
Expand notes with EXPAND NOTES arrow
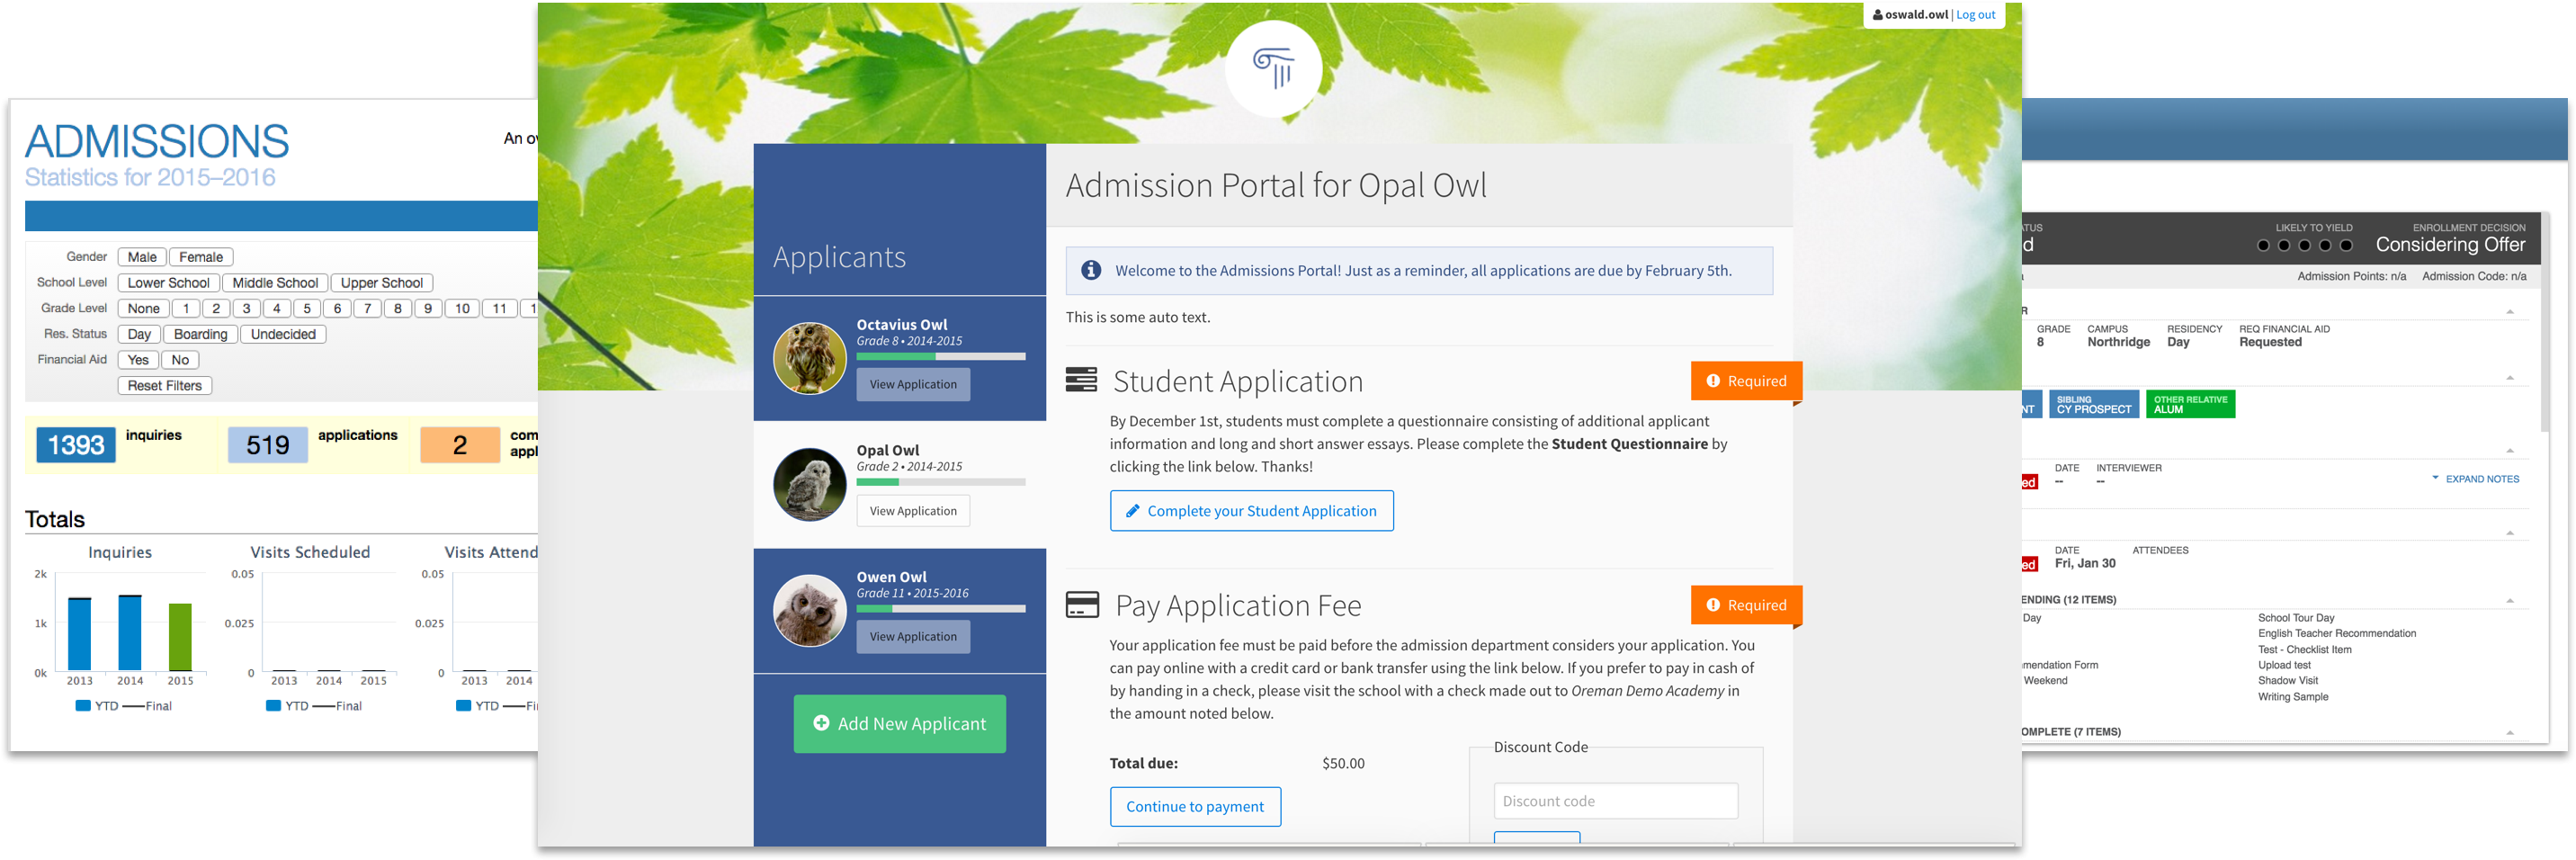pos(2436,479)
